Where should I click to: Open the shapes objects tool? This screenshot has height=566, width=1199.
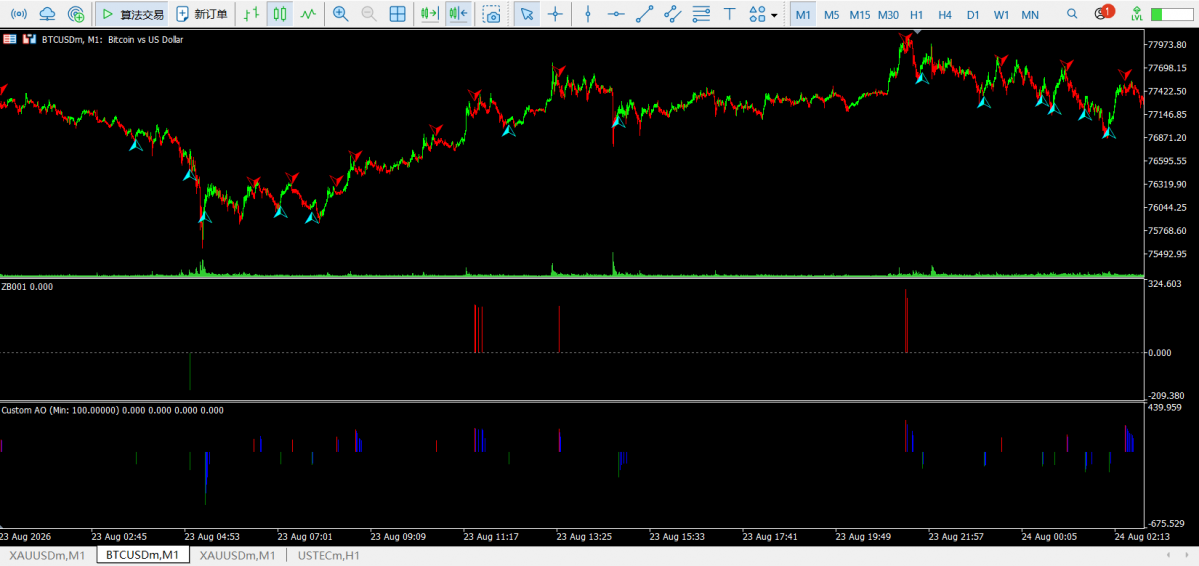point(757,14)
